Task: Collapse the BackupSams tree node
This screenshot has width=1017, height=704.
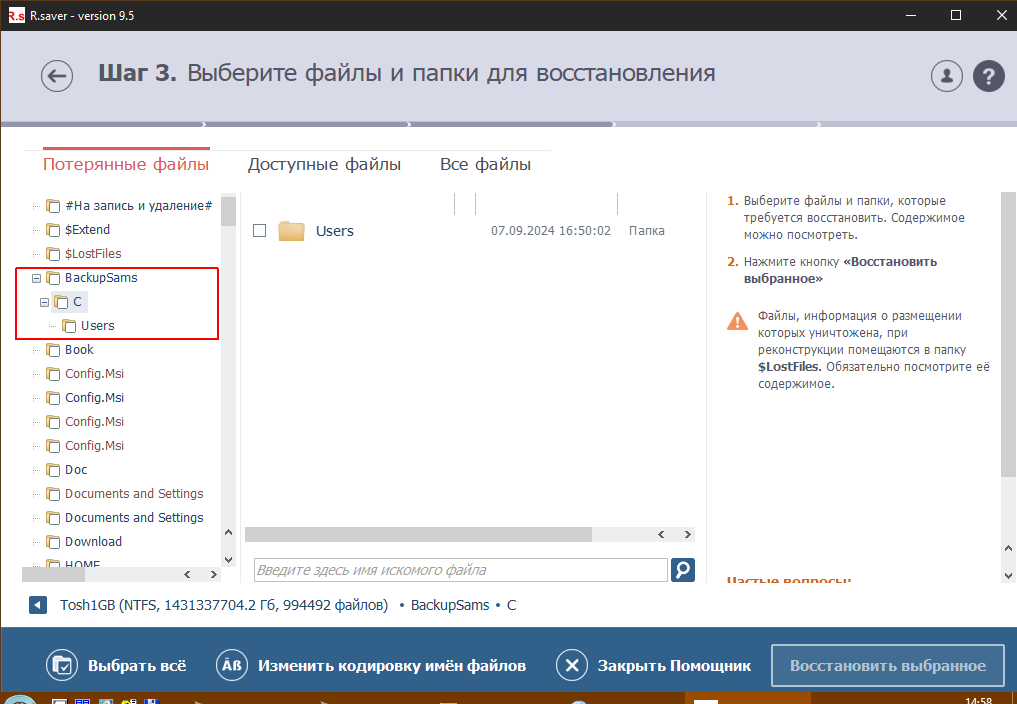Action: tap(37, 278)
